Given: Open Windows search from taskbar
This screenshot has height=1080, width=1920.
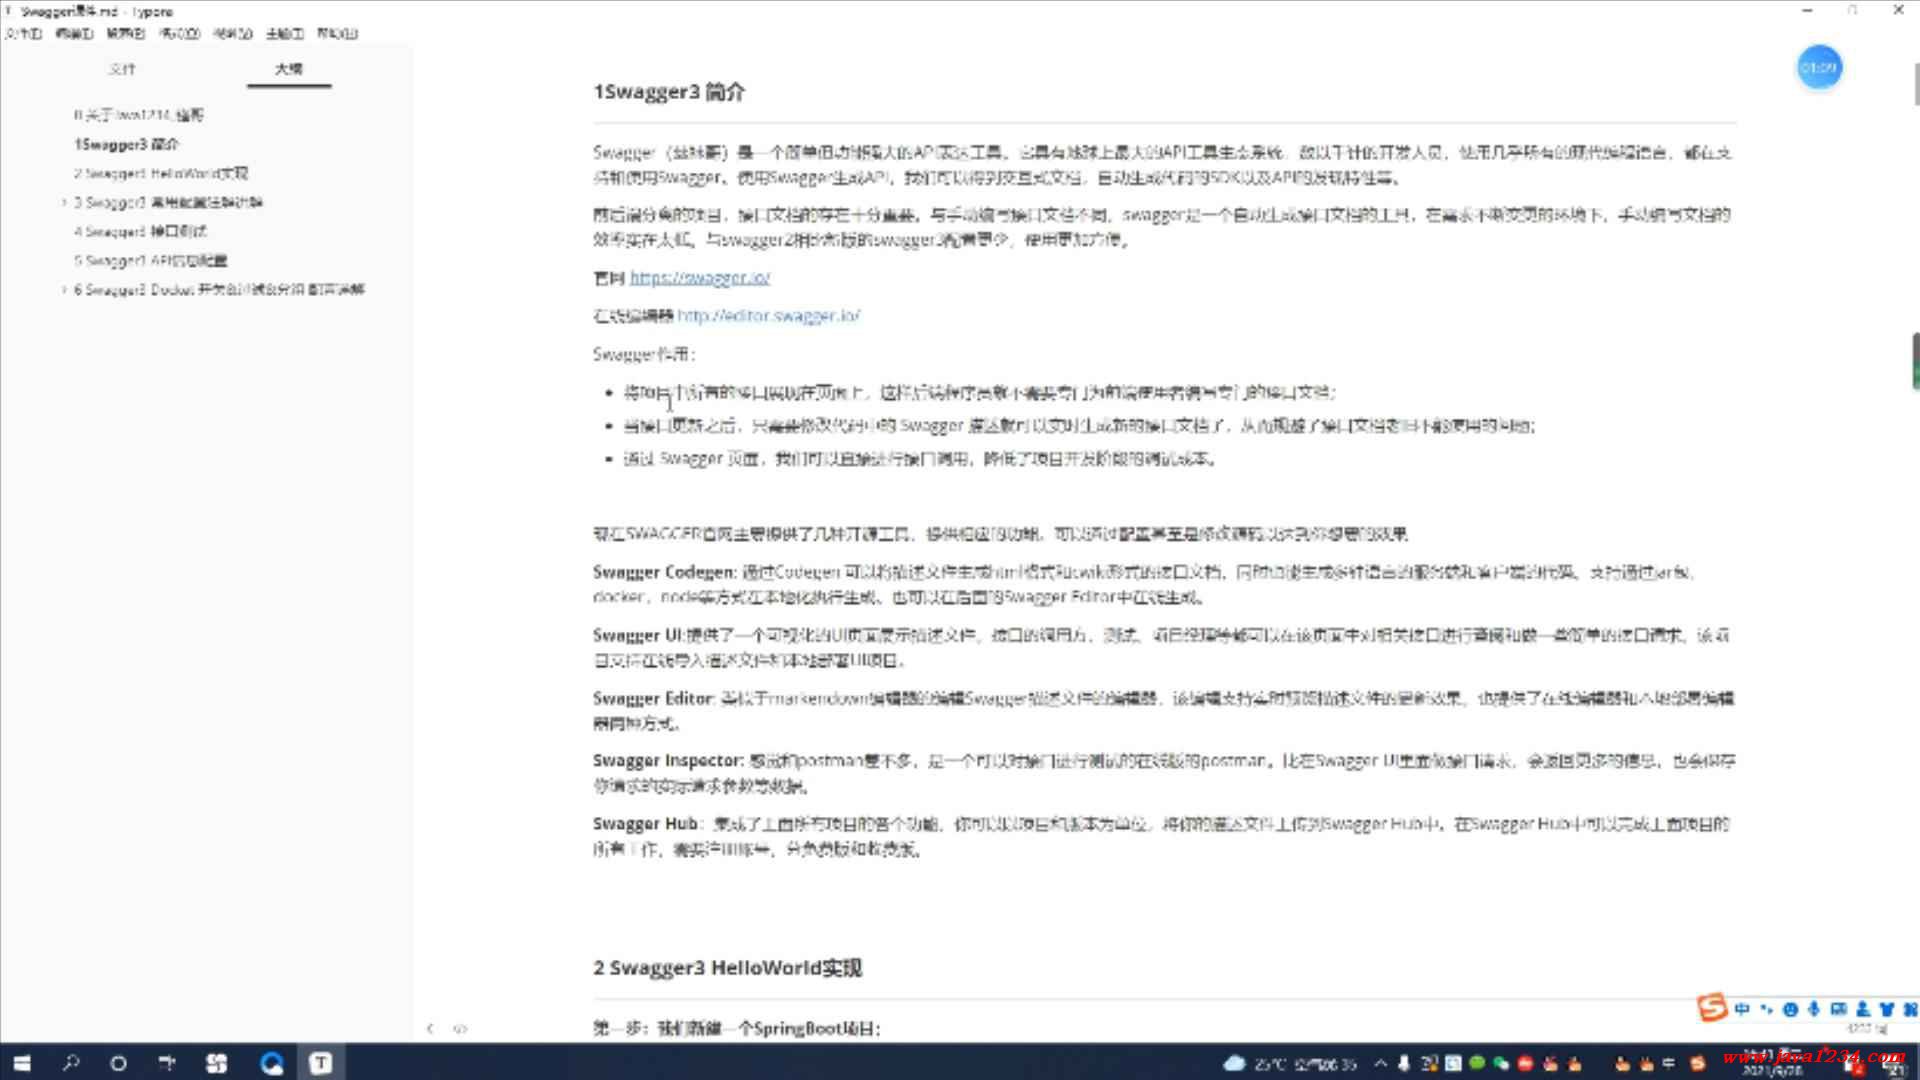Looking at the screenshot, I should 70,1063.
